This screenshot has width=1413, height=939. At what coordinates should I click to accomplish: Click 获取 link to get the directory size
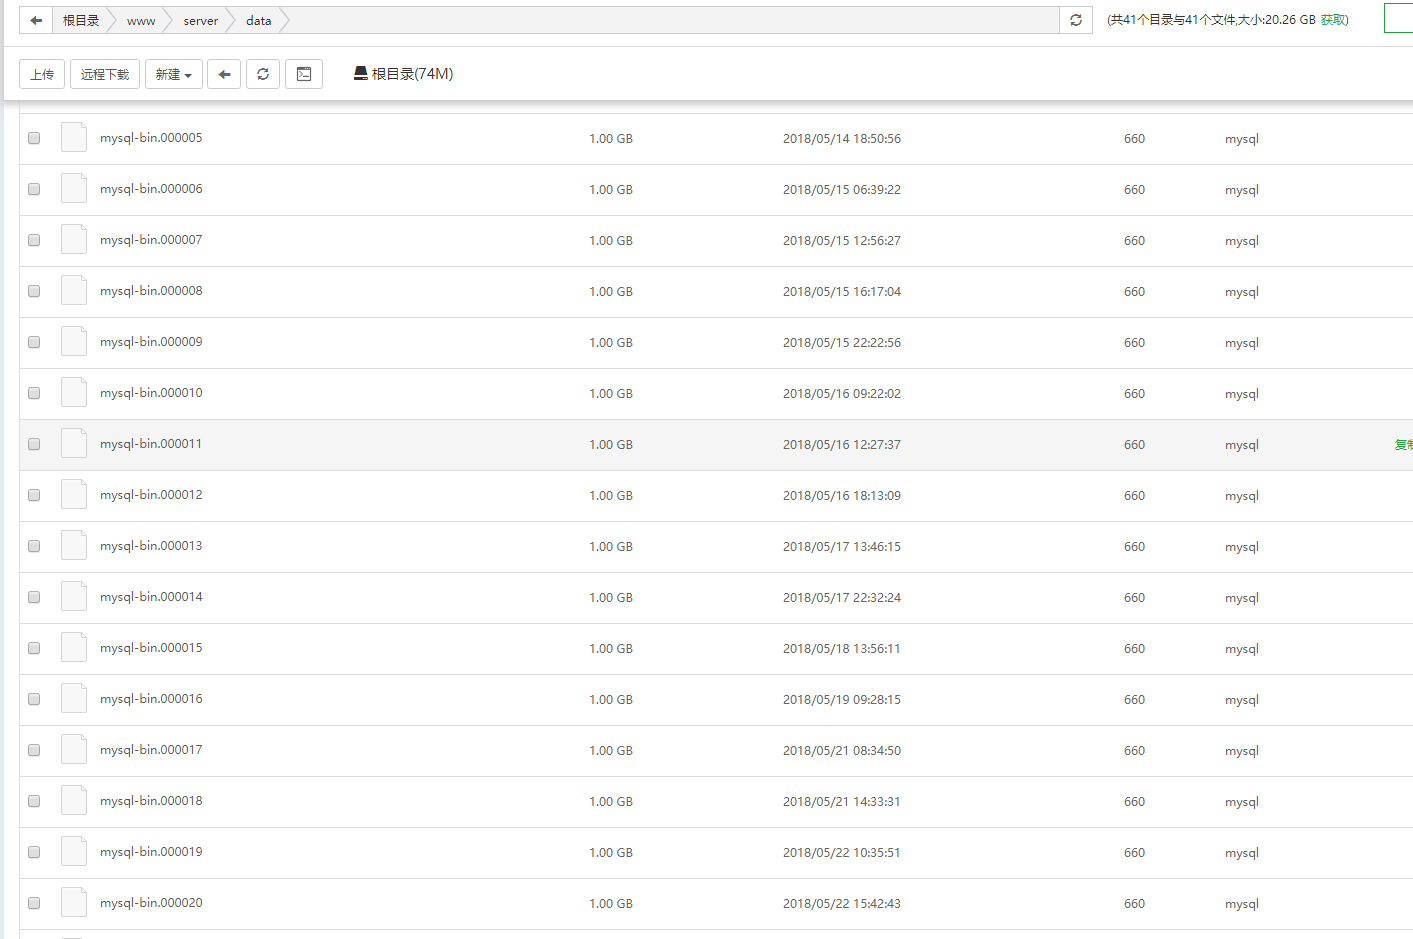click(x=1333, y=20)
